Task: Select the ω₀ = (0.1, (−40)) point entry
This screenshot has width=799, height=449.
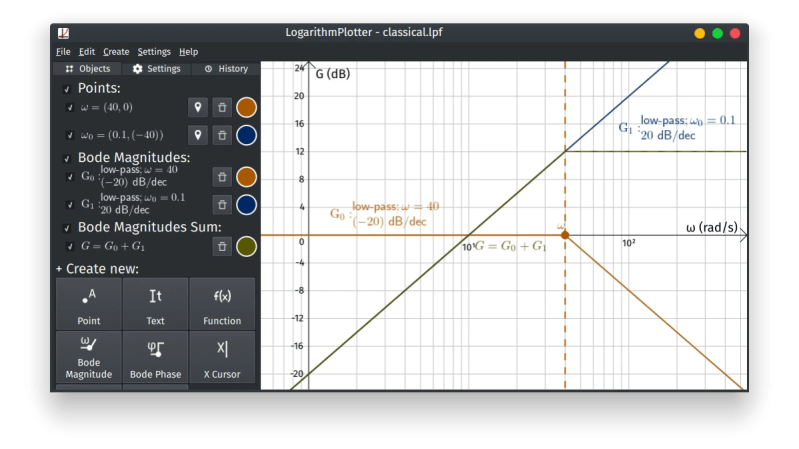Action: (x=122, y=135)
